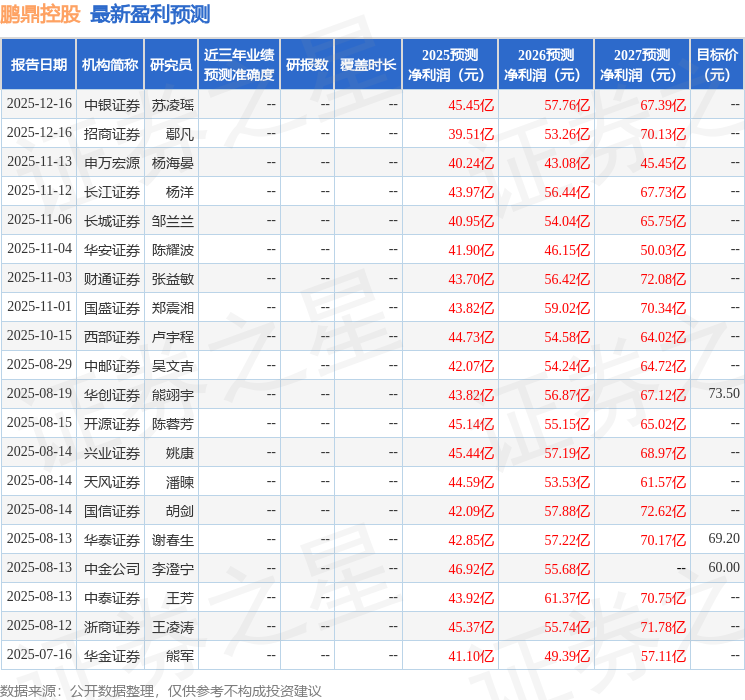Select the 财通证券 institution cell

[112, 279]
